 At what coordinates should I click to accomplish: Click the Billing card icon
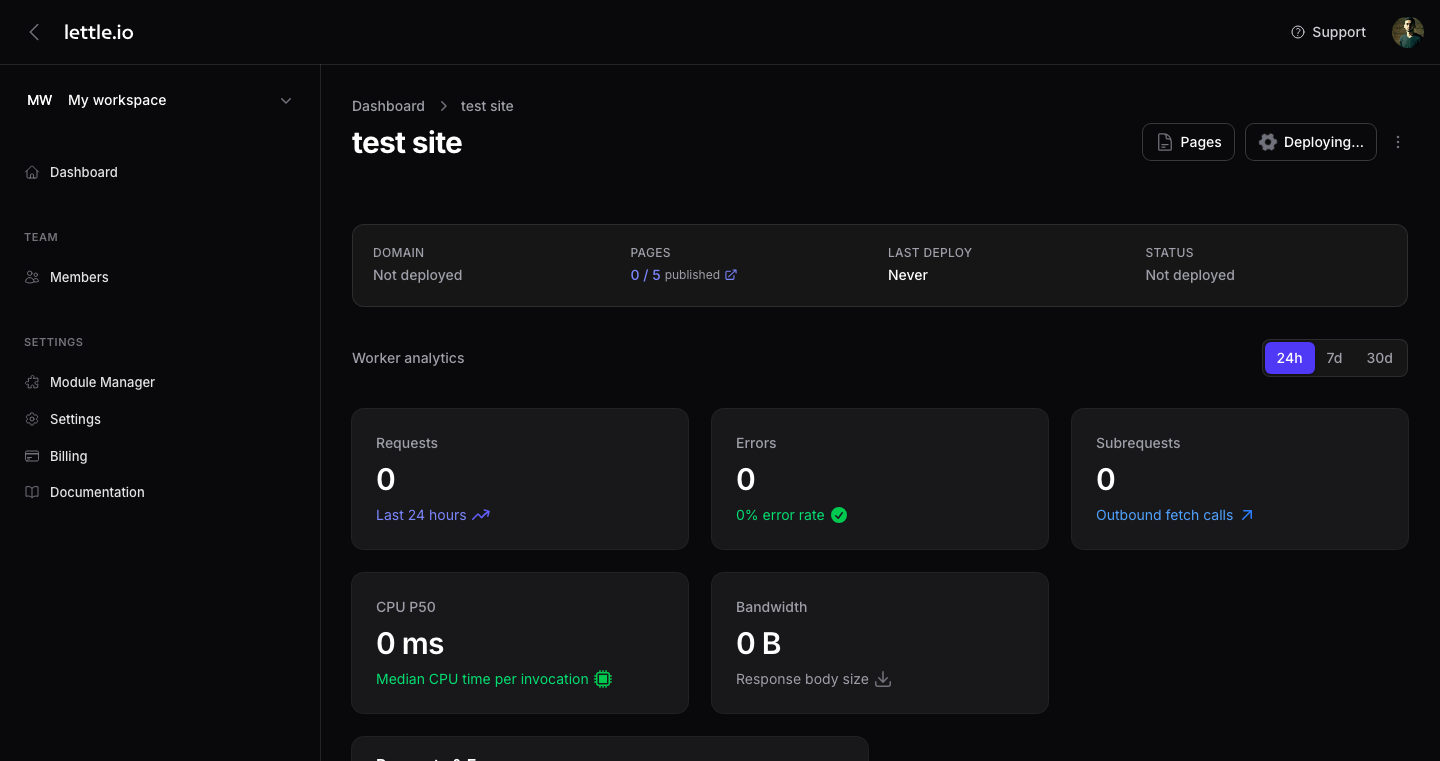click(32, 456)
